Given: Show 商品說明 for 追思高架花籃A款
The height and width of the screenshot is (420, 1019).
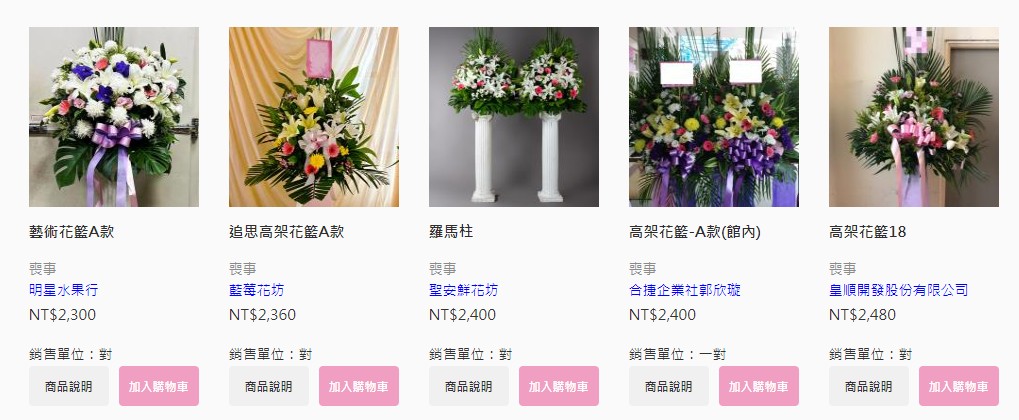Looking at the screenshot, I should (x=269, y=386).
